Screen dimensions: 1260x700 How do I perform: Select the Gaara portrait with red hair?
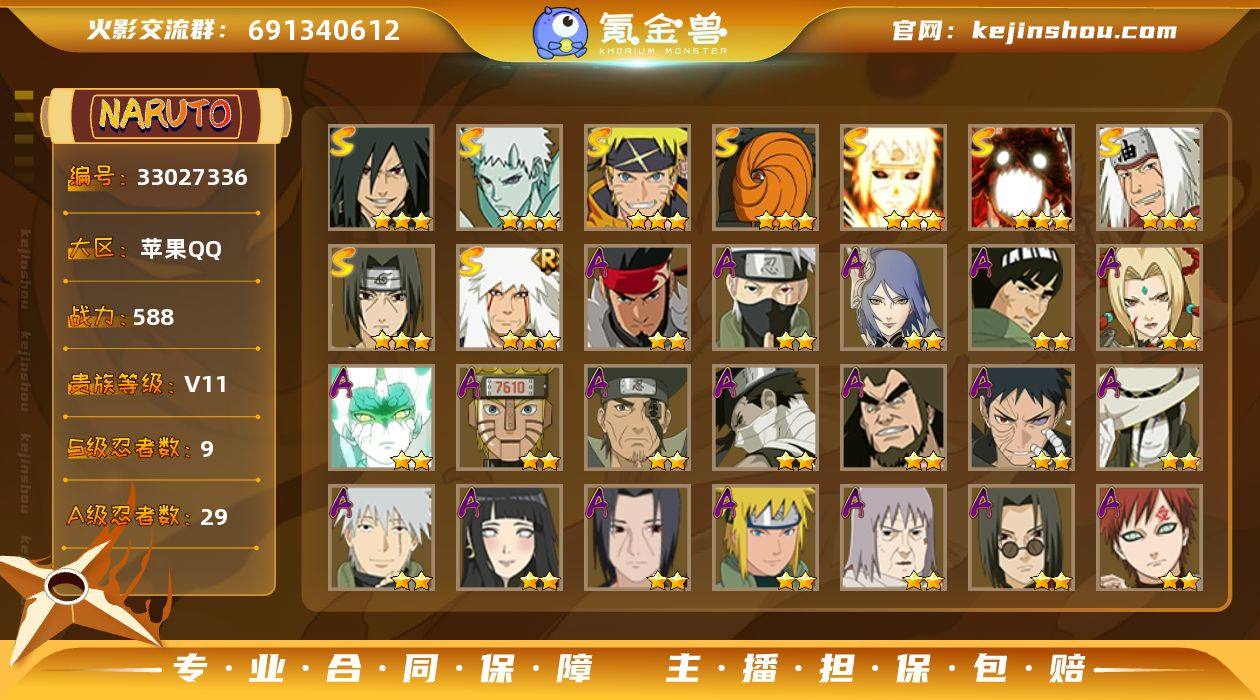[1149, 537]
